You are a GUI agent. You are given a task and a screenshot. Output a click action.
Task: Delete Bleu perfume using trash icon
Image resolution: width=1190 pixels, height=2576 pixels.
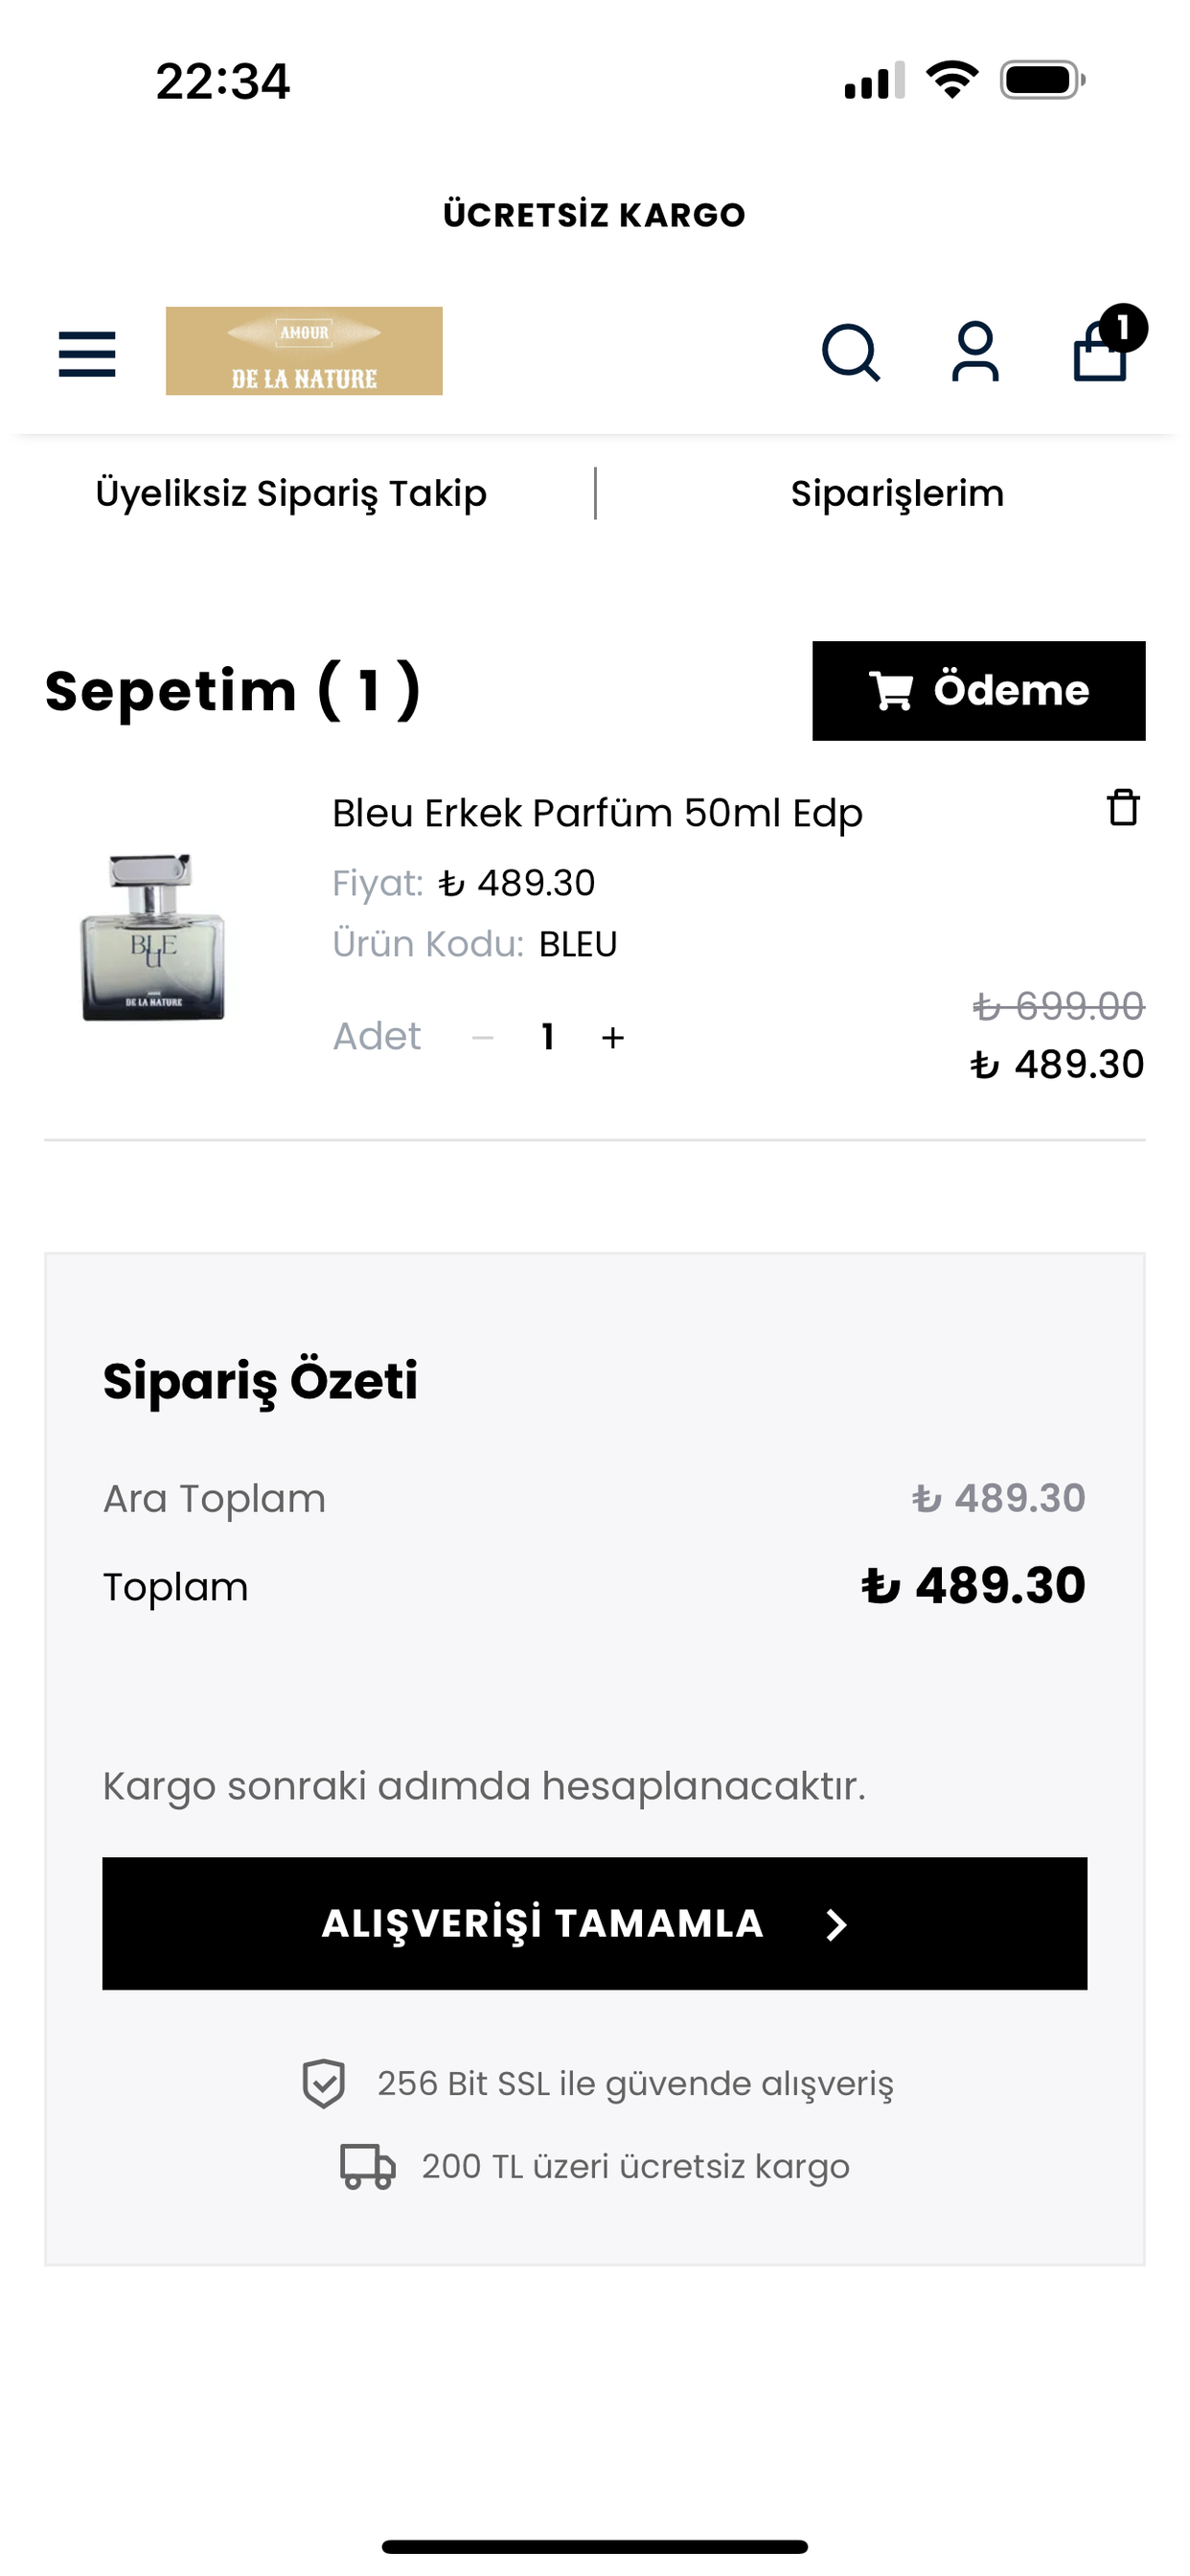1123,807
